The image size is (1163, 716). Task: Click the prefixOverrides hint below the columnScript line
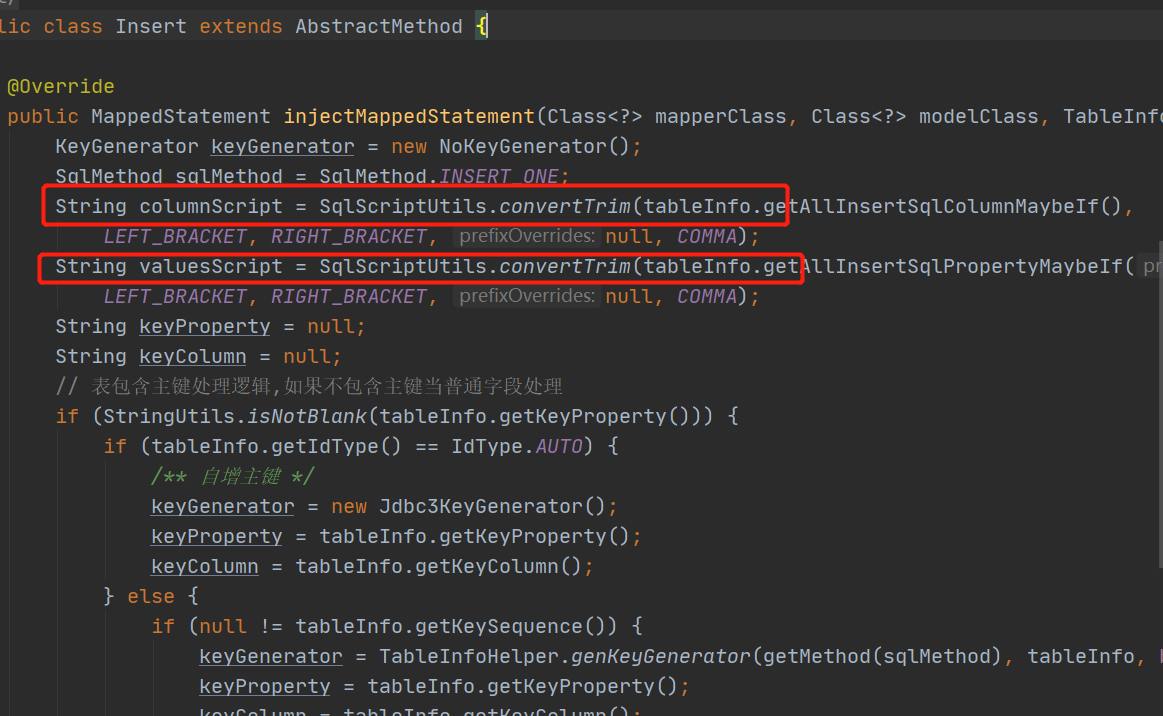tap(527, 237)
